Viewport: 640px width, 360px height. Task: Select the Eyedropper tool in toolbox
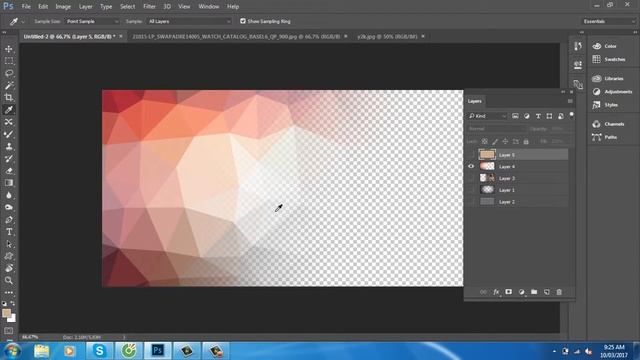tap(9, 110)
